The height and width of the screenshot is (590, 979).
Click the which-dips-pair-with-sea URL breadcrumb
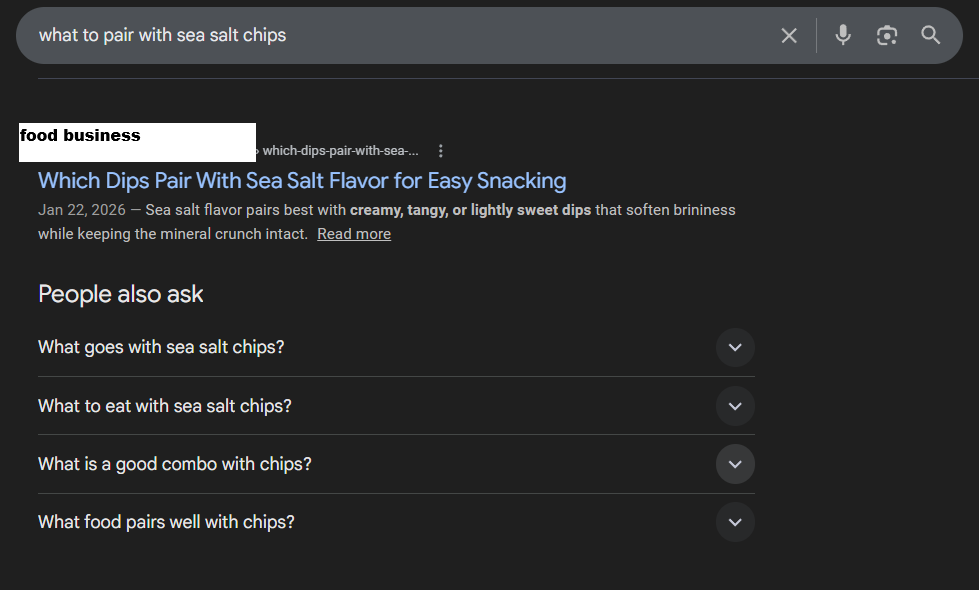pyautogui.click(x=340, y=151)
